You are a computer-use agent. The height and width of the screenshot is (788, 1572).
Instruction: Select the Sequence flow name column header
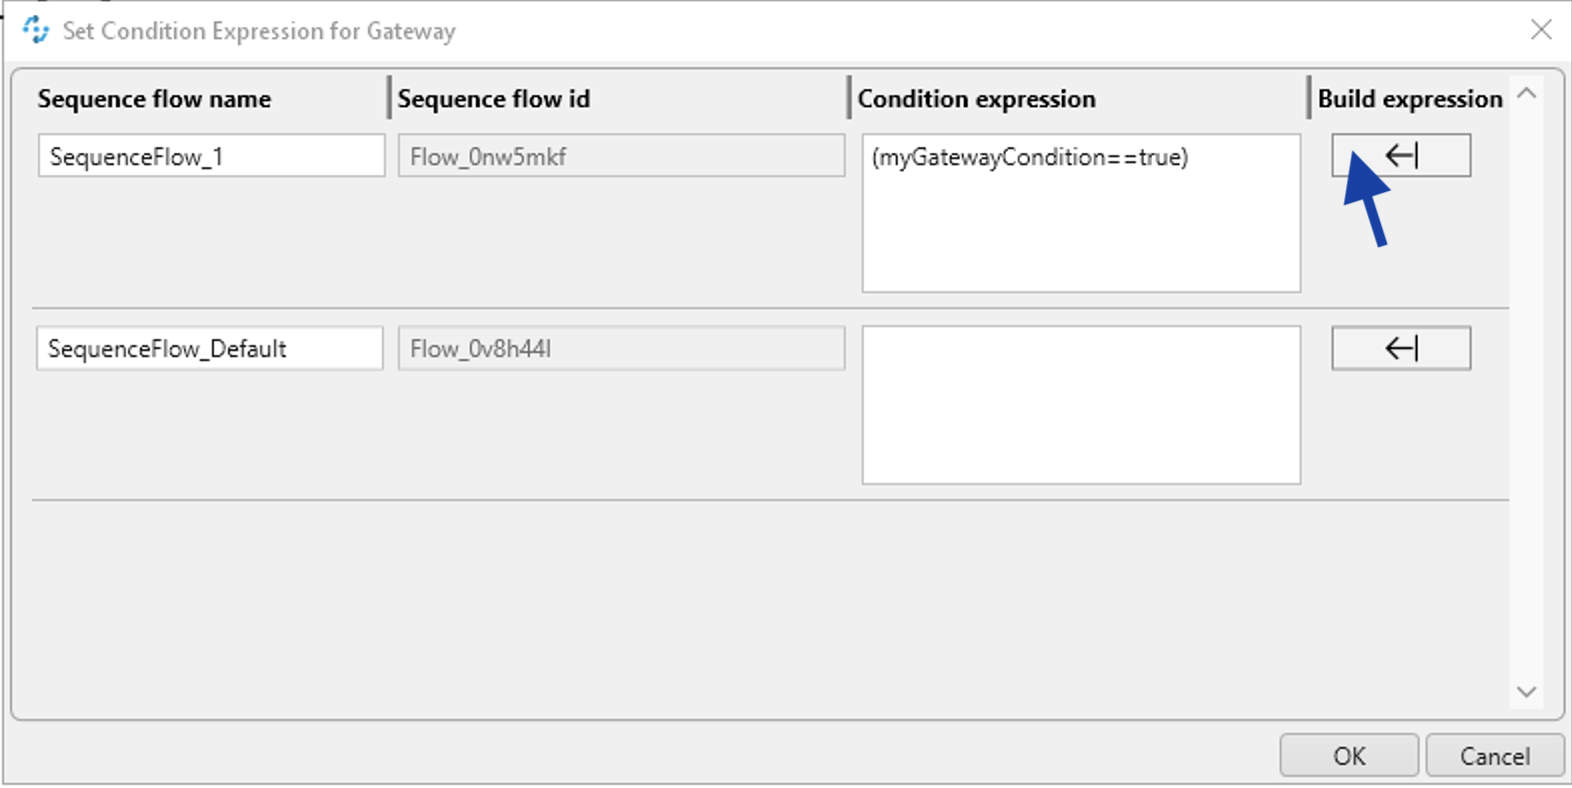coord(154,98)
